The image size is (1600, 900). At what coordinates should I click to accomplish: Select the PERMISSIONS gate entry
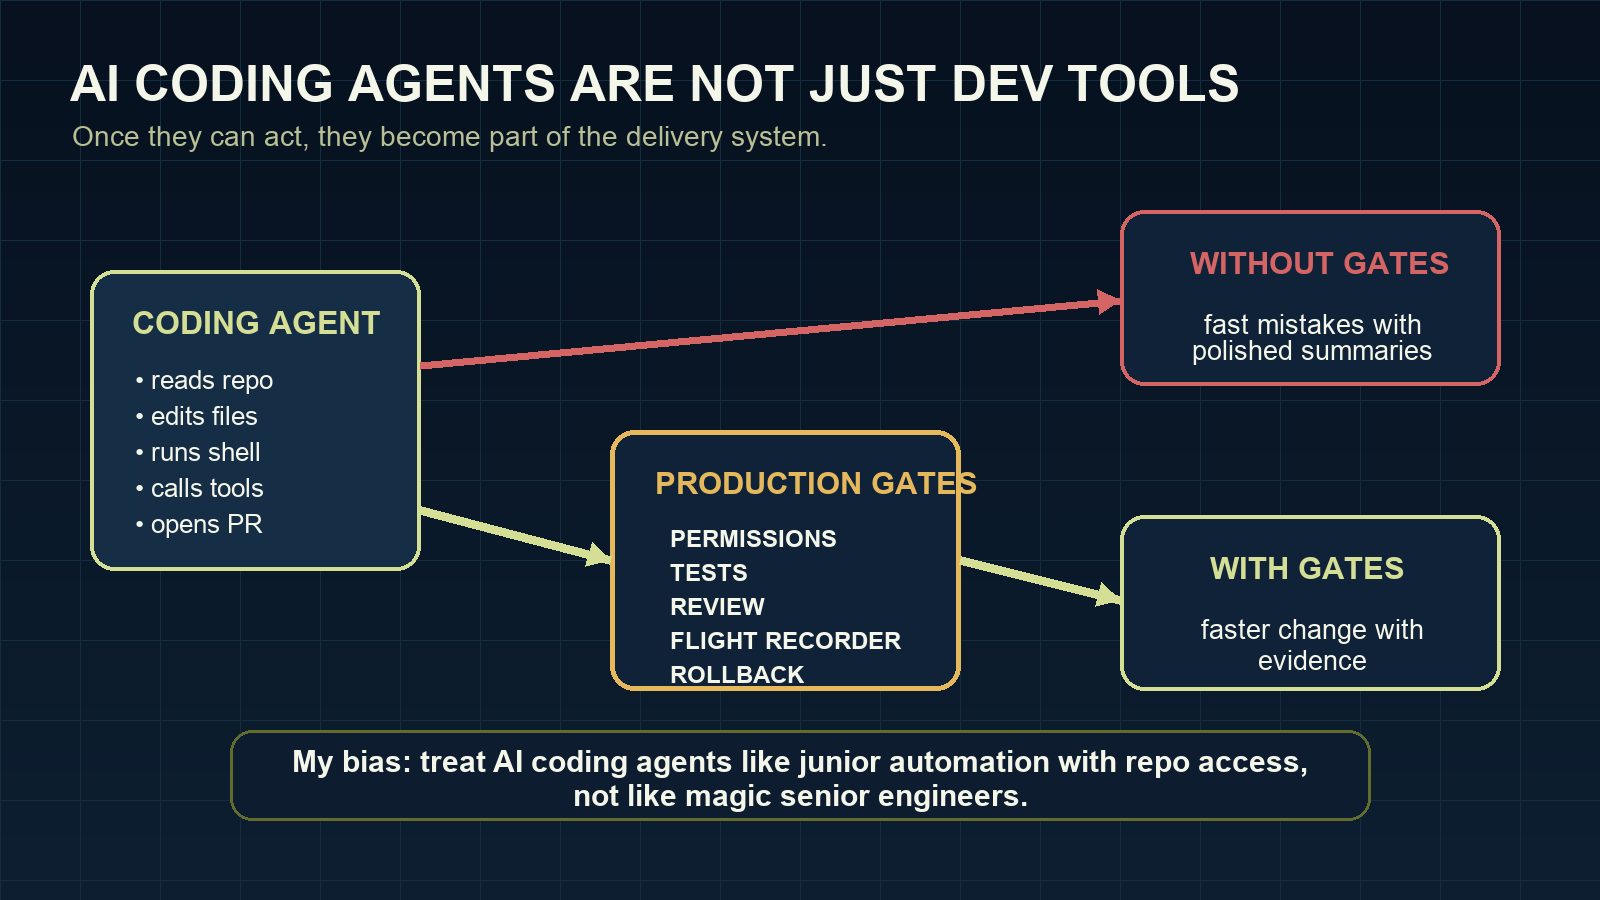754,539
